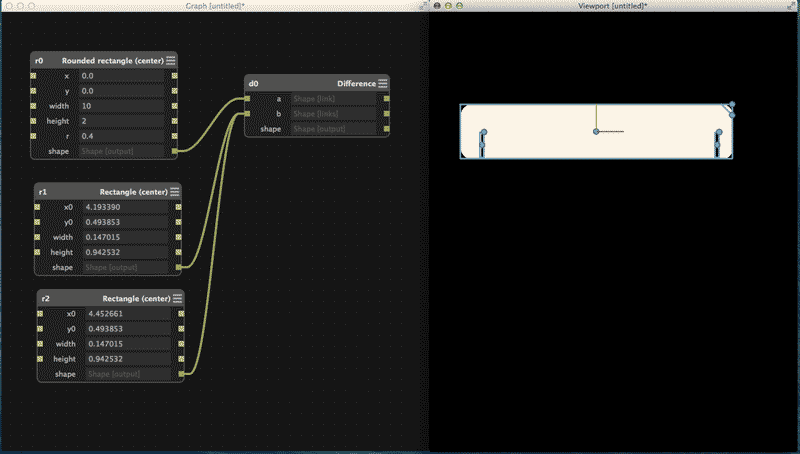Click r2's 'Rectangle (center)' title
The image size is (800, 454).
136,298
